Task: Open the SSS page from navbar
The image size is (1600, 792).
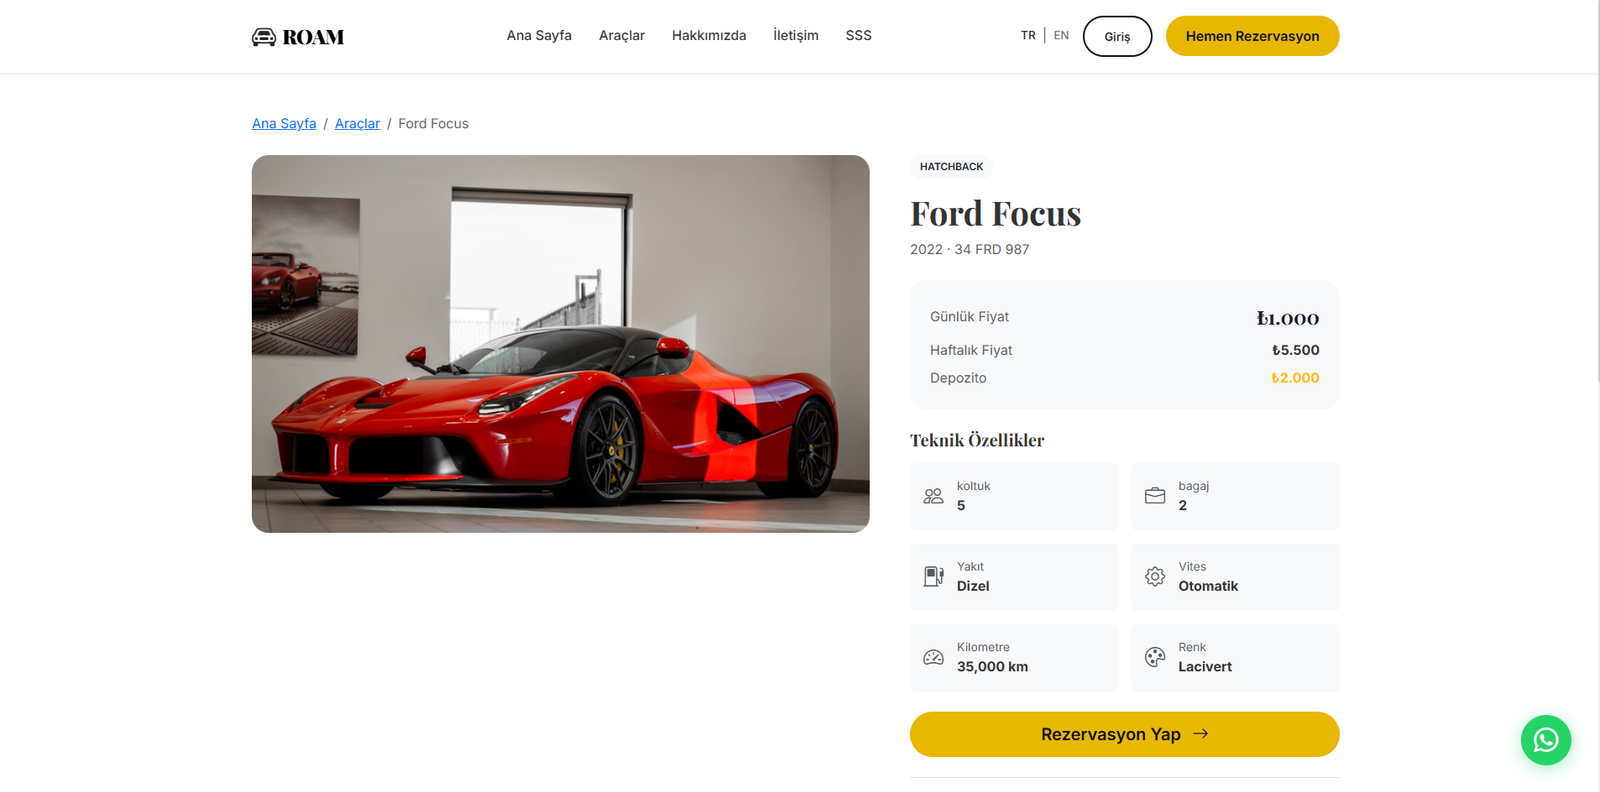Action: coord(859,36)
